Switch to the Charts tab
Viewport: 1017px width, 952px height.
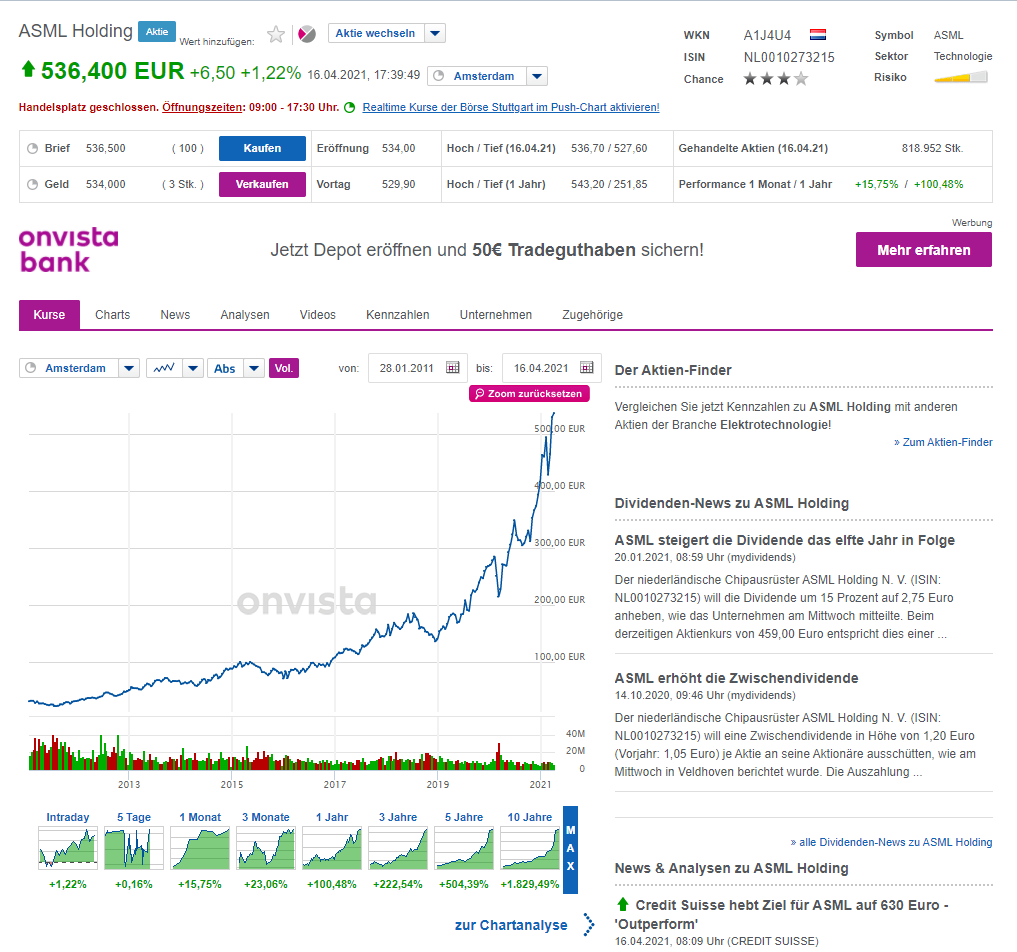112,315
